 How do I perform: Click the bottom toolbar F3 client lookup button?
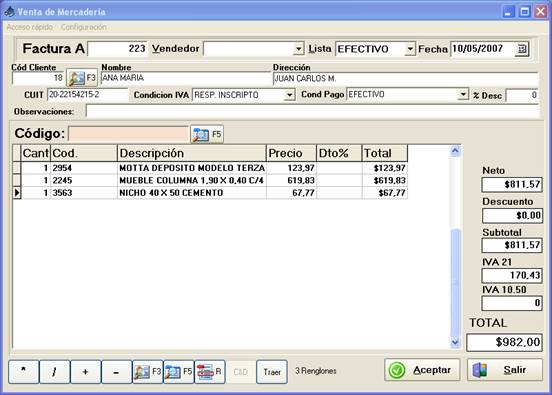pyautogui.click(x=148, y=371)
